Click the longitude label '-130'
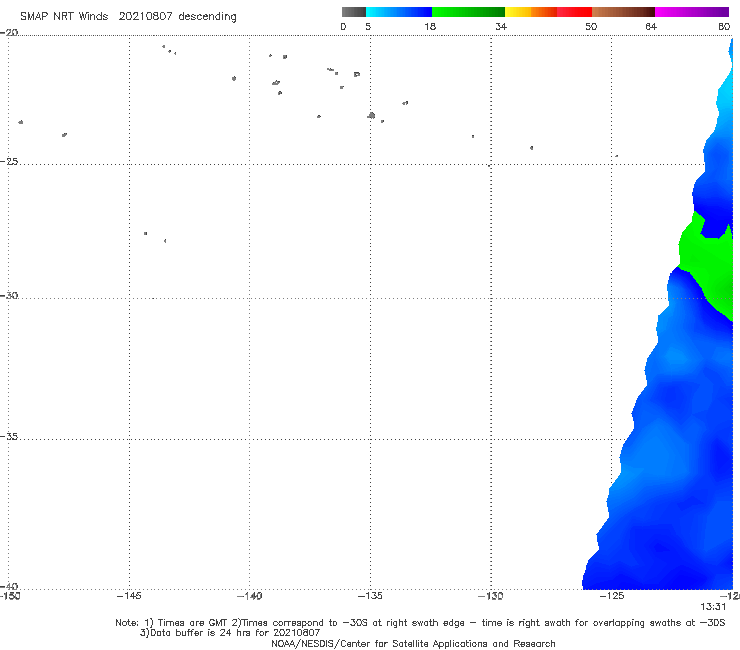 [491, 596]
